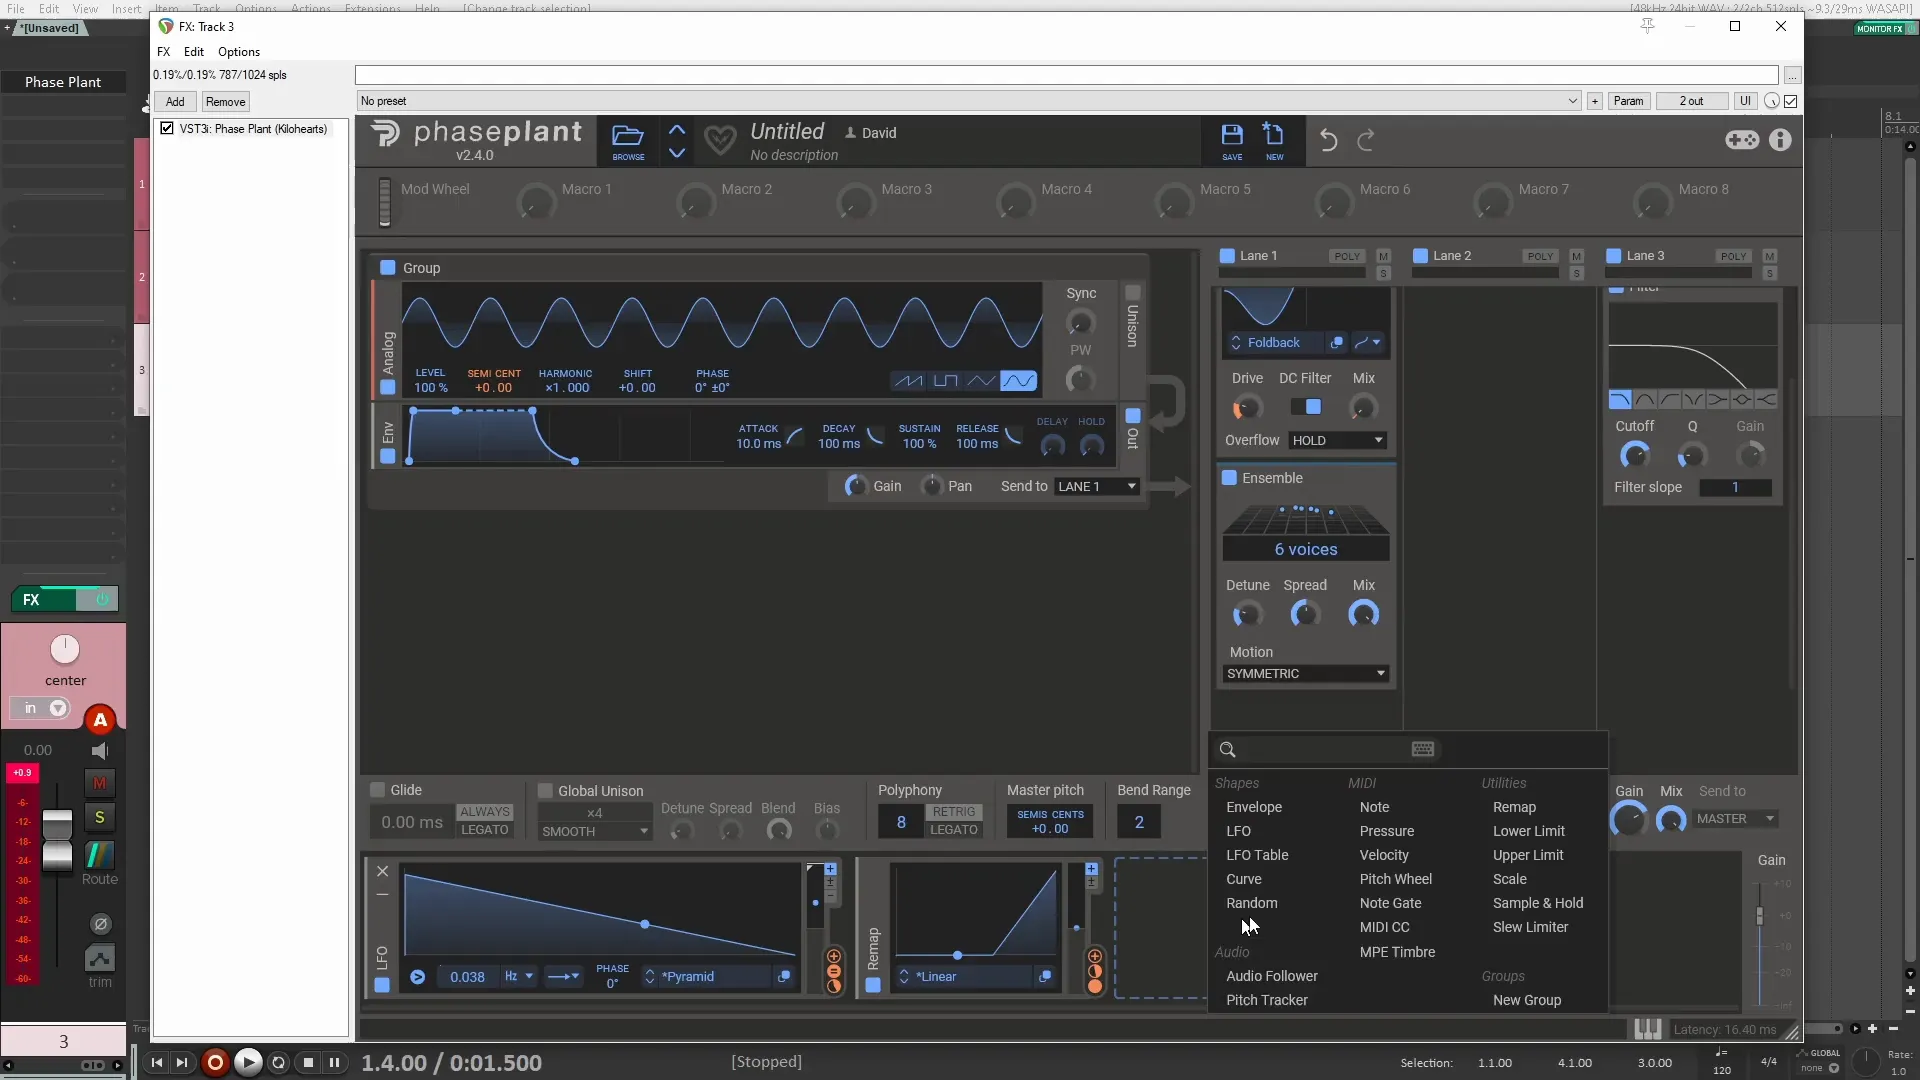Create a new preset with NEW icon
Screen dimensions: 1920x1080
click(1274, 141)
